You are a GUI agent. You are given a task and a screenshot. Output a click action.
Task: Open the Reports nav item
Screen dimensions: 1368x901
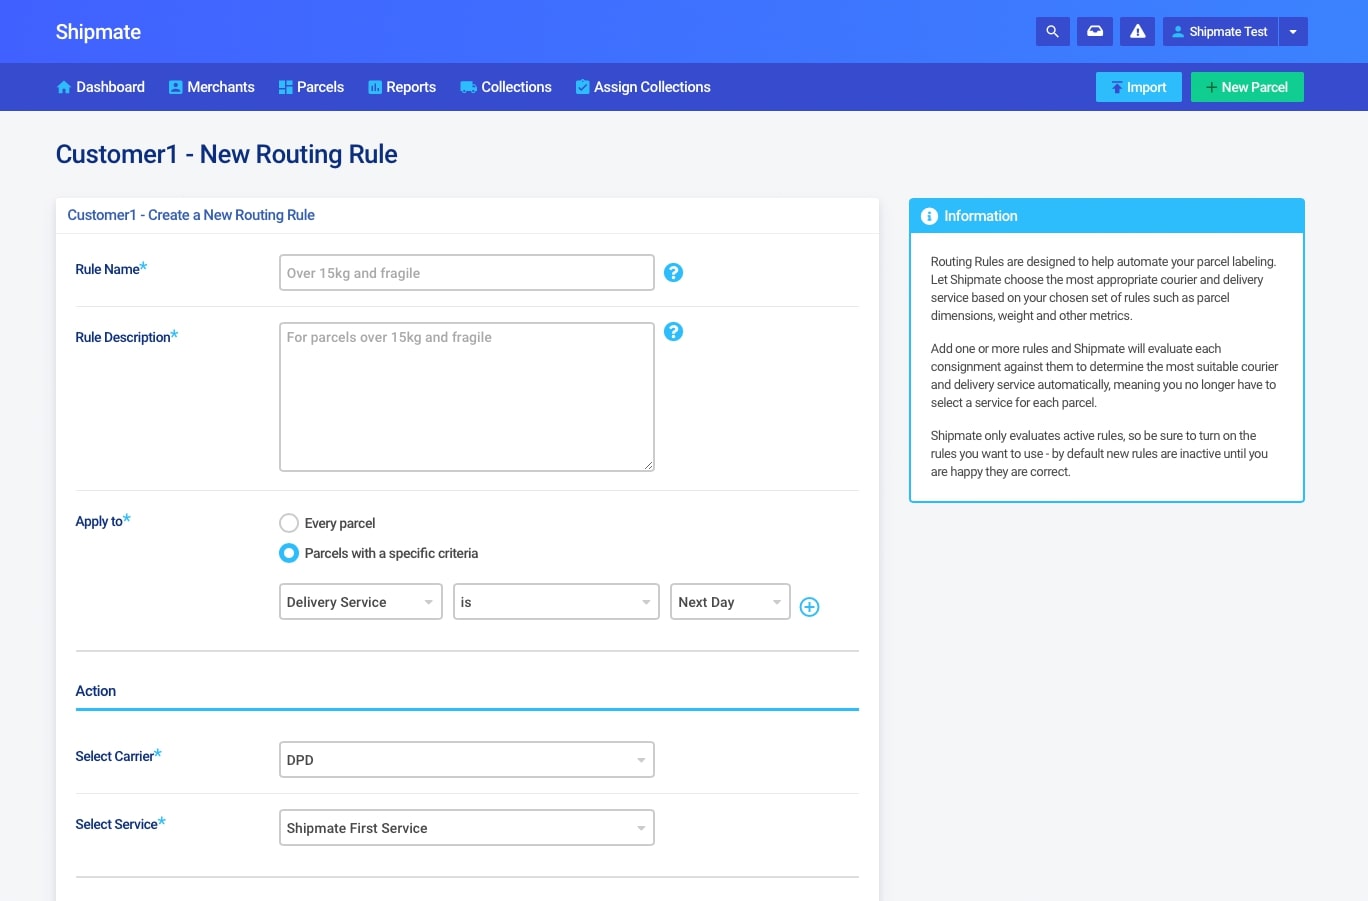coord(402,87)
